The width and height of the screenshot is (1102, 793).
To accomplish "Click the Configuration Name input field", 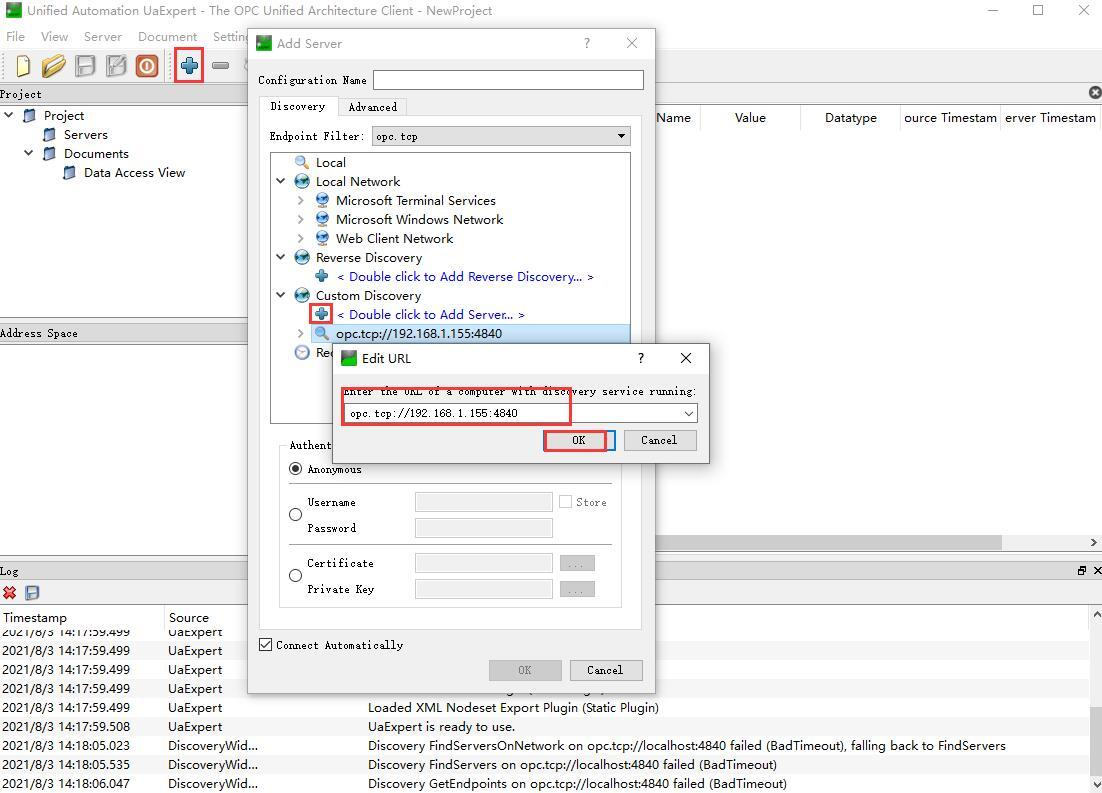I will pyautogui.click(x=508, y=80).
